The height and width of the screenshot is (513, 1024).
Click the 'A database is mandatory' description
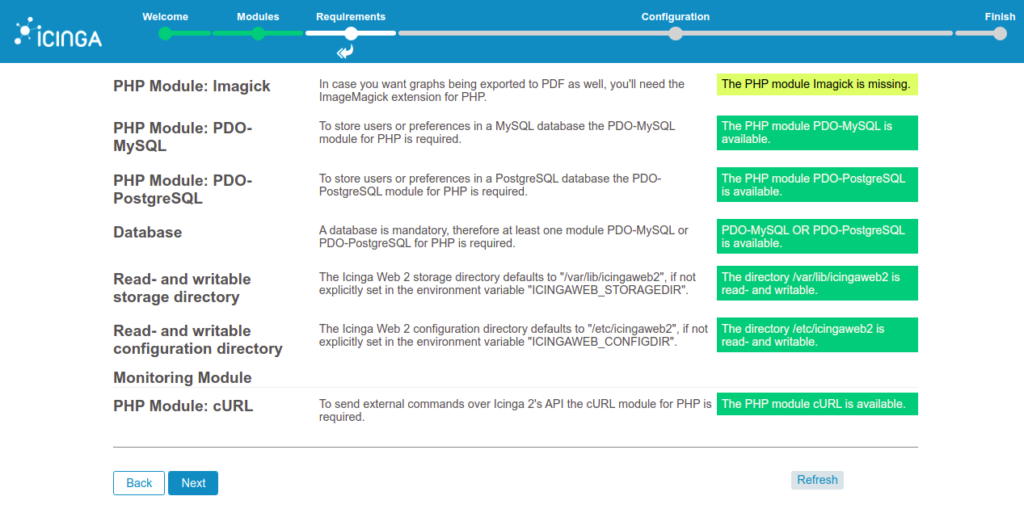pos(504,237)
